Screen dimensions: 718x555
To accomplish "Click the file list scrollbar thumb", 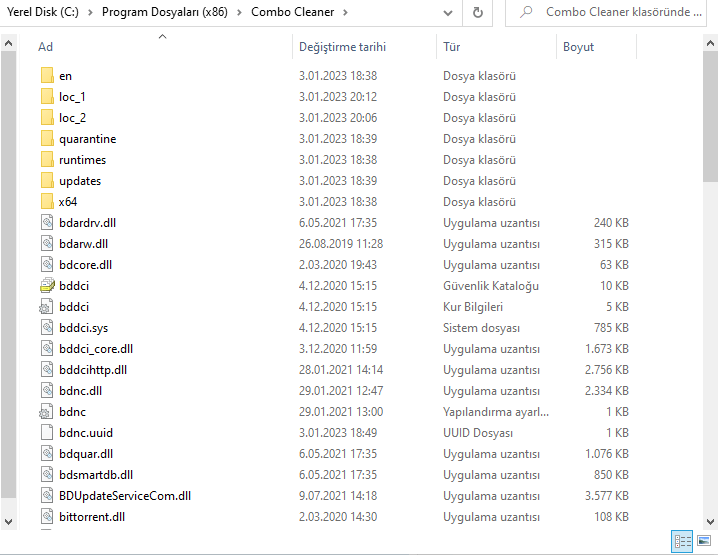I will click(x=710, y=117).
